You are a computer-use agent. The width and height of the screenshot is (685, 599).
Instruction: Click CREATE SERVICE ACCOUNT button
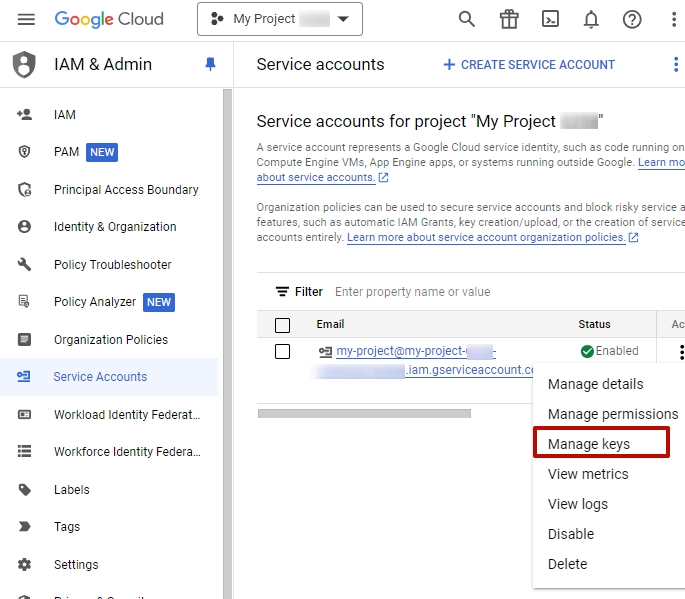click(529, 65)
